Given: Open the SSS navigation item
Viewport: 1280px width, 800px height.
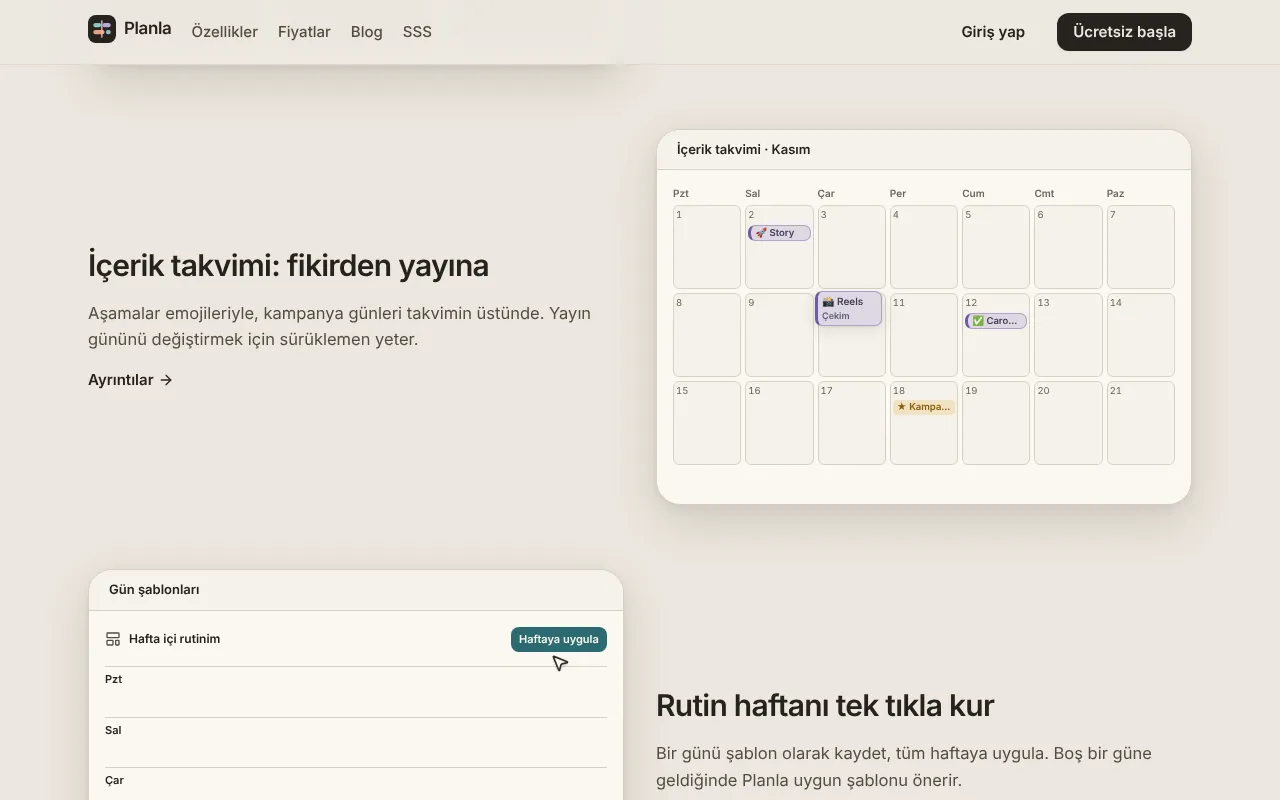Looking at the screenshot, I should pyautogui.click(x=417, y=32).
